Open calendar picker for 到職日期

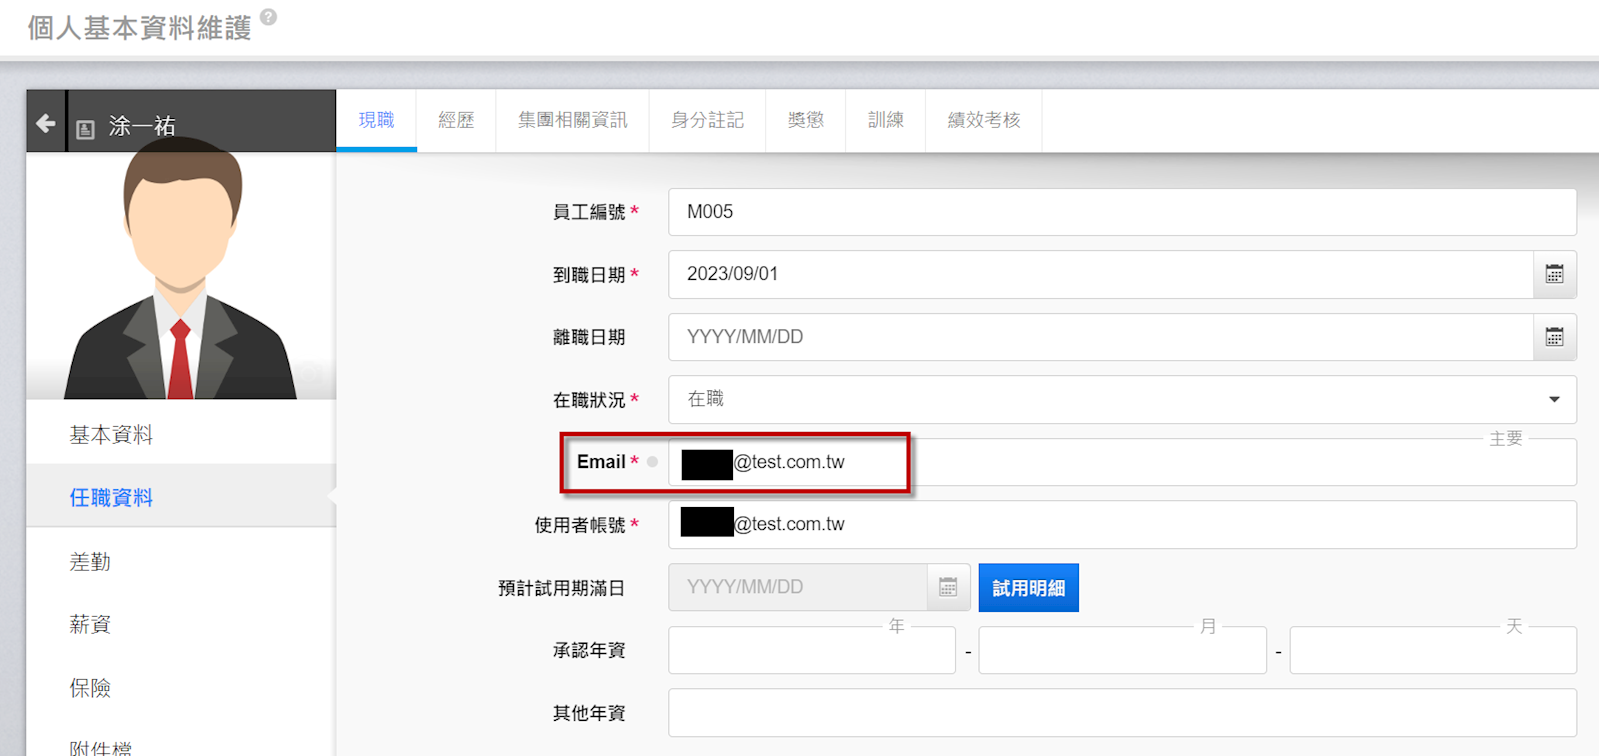coord(1554,274)
